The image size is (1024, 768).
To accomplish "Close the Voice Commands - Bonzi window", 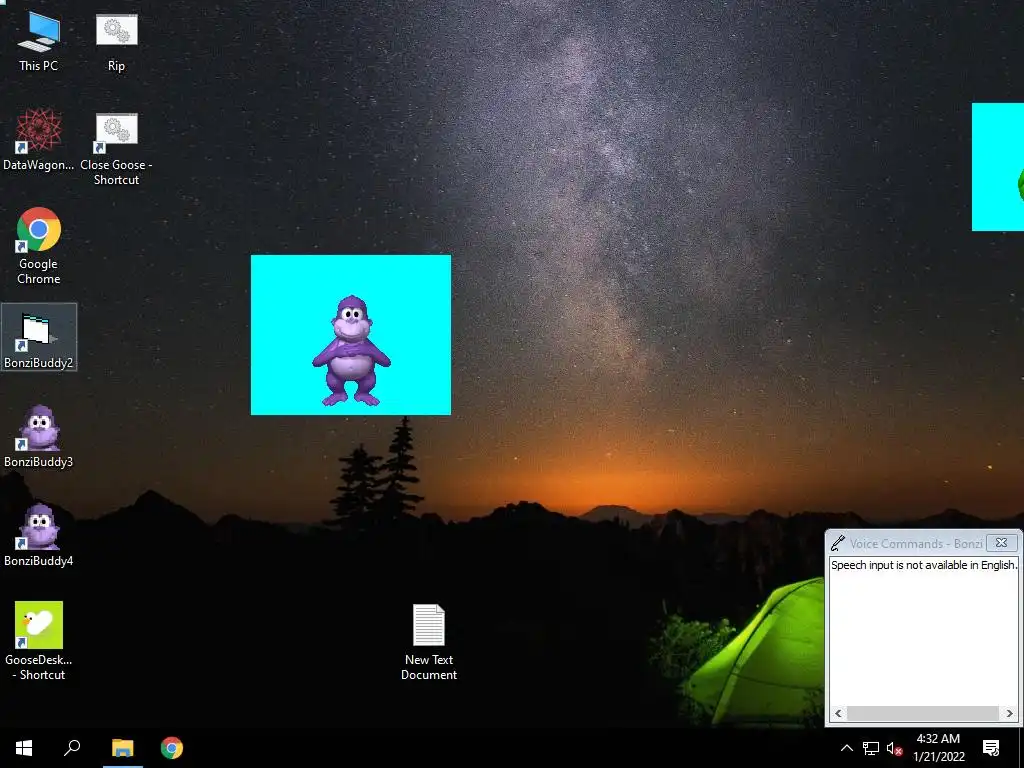I will pos(1001,543).
